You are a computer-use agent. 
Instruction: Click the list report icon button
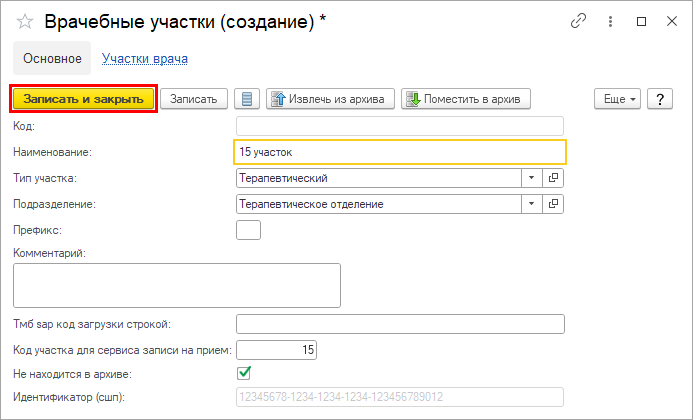tap(247, 99)
